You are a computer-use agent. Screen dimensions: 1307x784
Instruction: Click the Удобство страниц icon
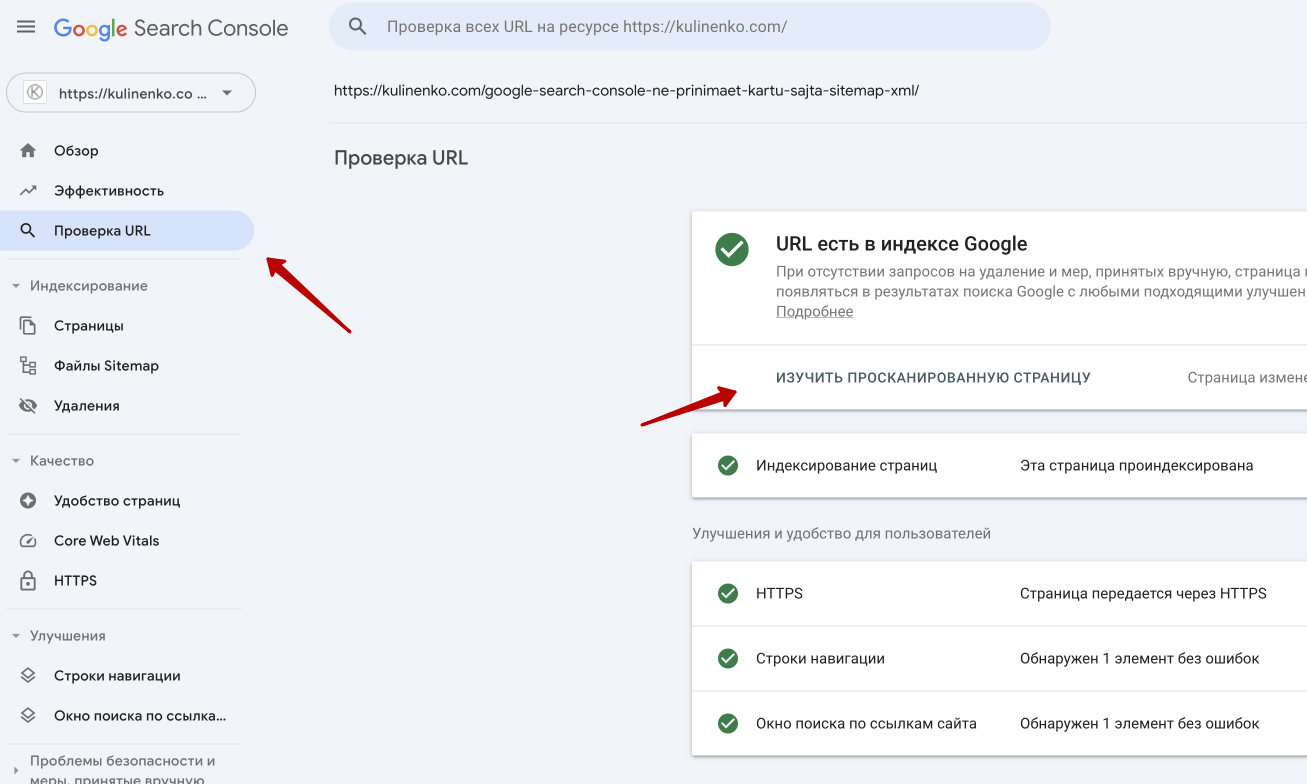28,500
